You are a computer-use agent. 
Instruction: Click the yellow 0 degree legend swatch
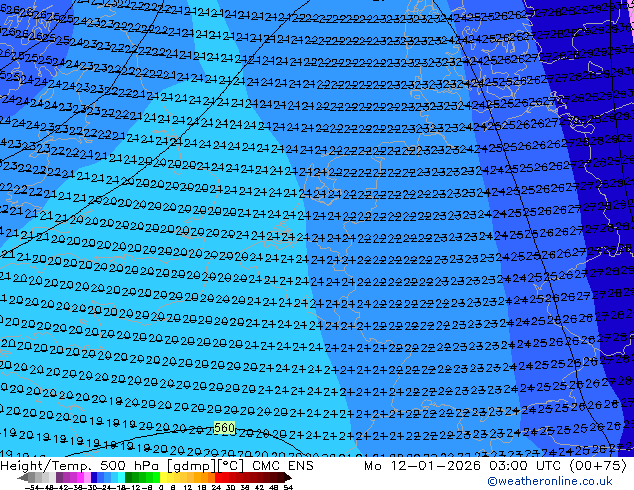(163, 477)
